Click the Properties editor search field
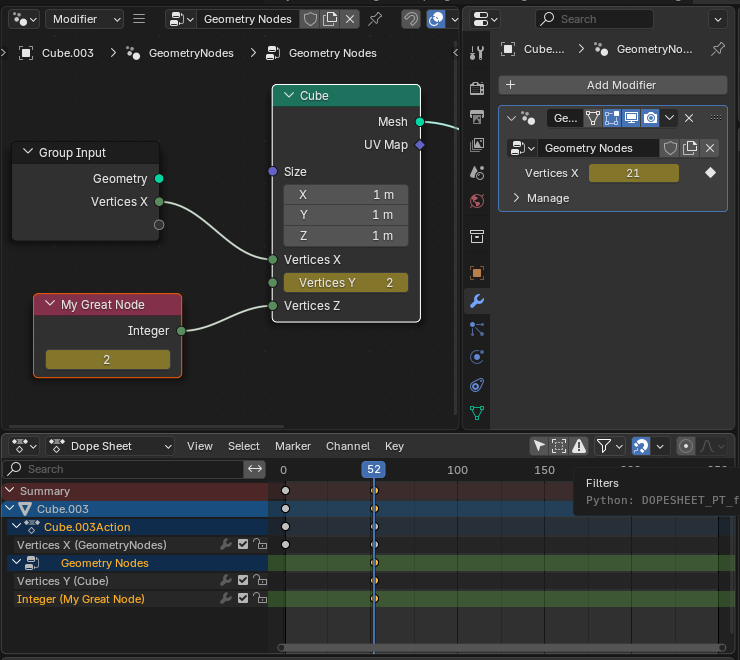The height and width of the screenshot is (660, 740). click(x=594, y=19)
